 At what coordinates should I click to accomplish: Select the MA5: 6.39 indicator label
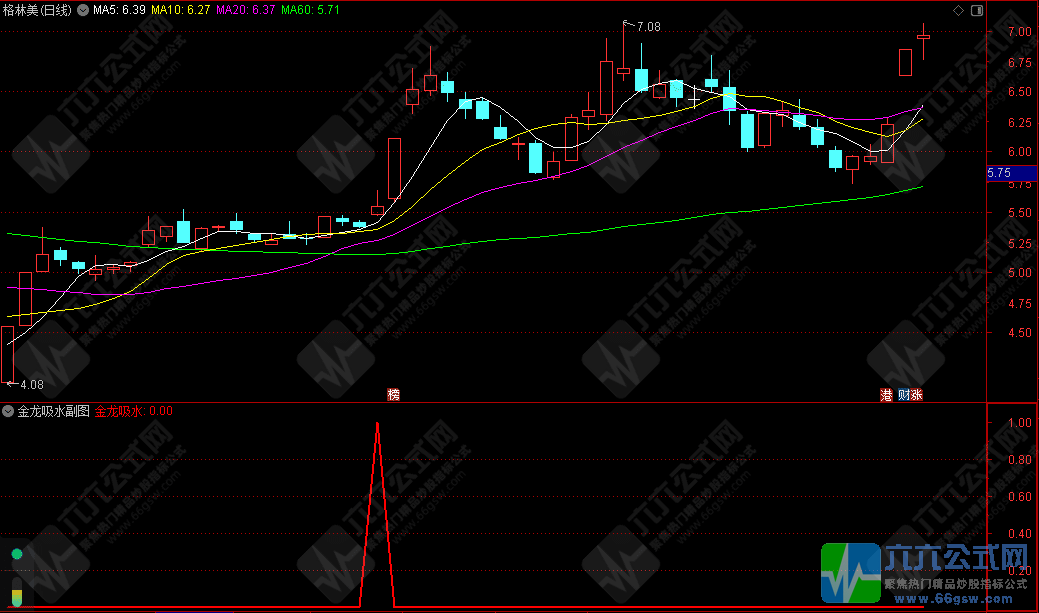coord(119,10)
